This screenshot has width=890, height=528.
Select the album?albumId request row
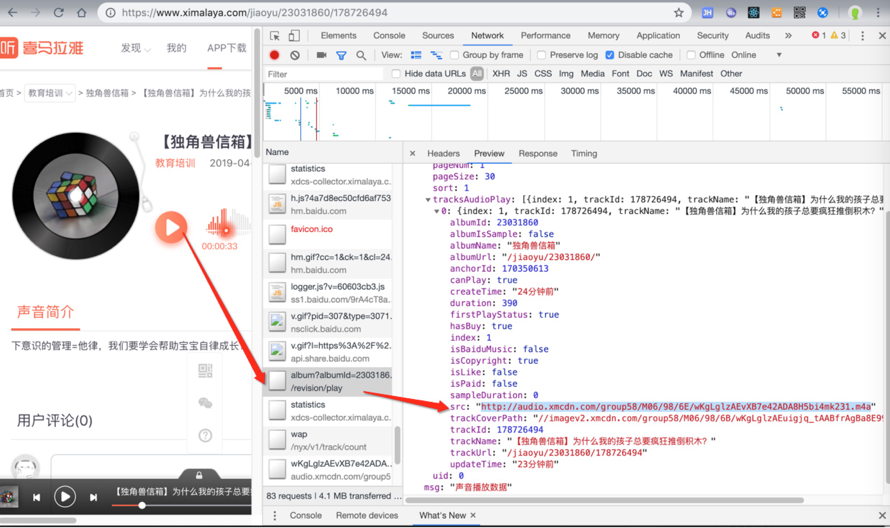coord(328,382)
